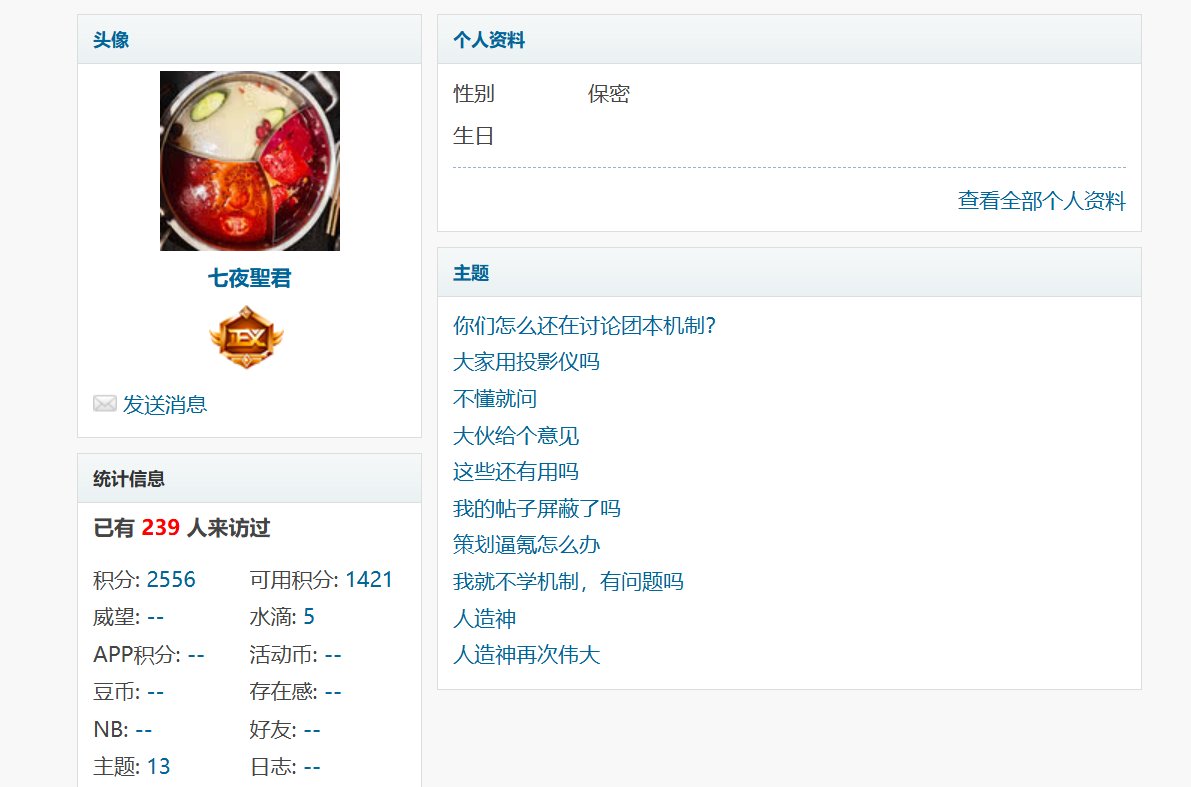Open thread 策划逼氪怎么办

[x=526, y=545]
